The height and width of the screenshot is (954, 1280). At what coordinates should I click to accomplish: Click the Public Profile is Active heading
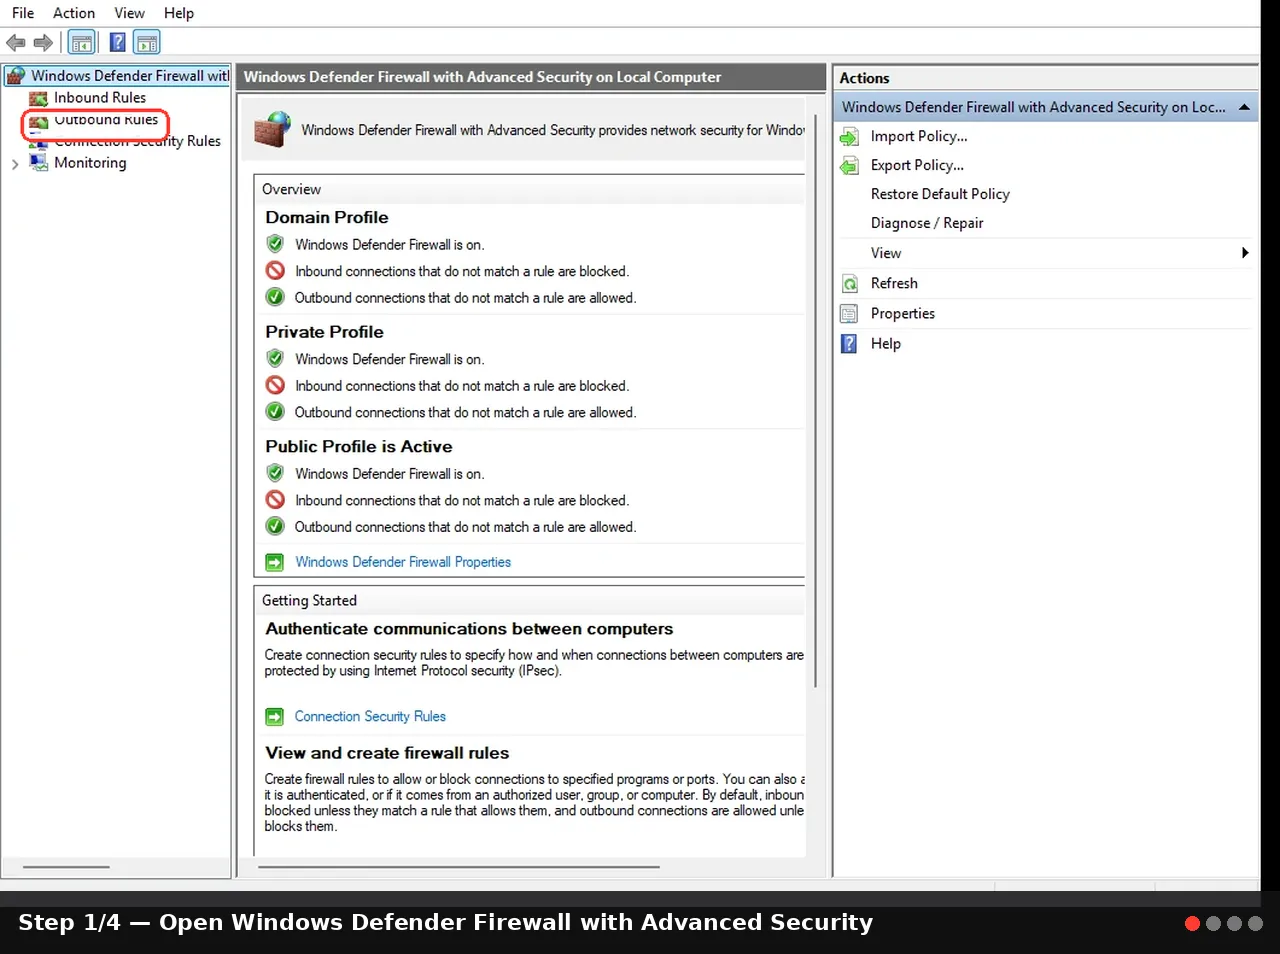[359, 447]
